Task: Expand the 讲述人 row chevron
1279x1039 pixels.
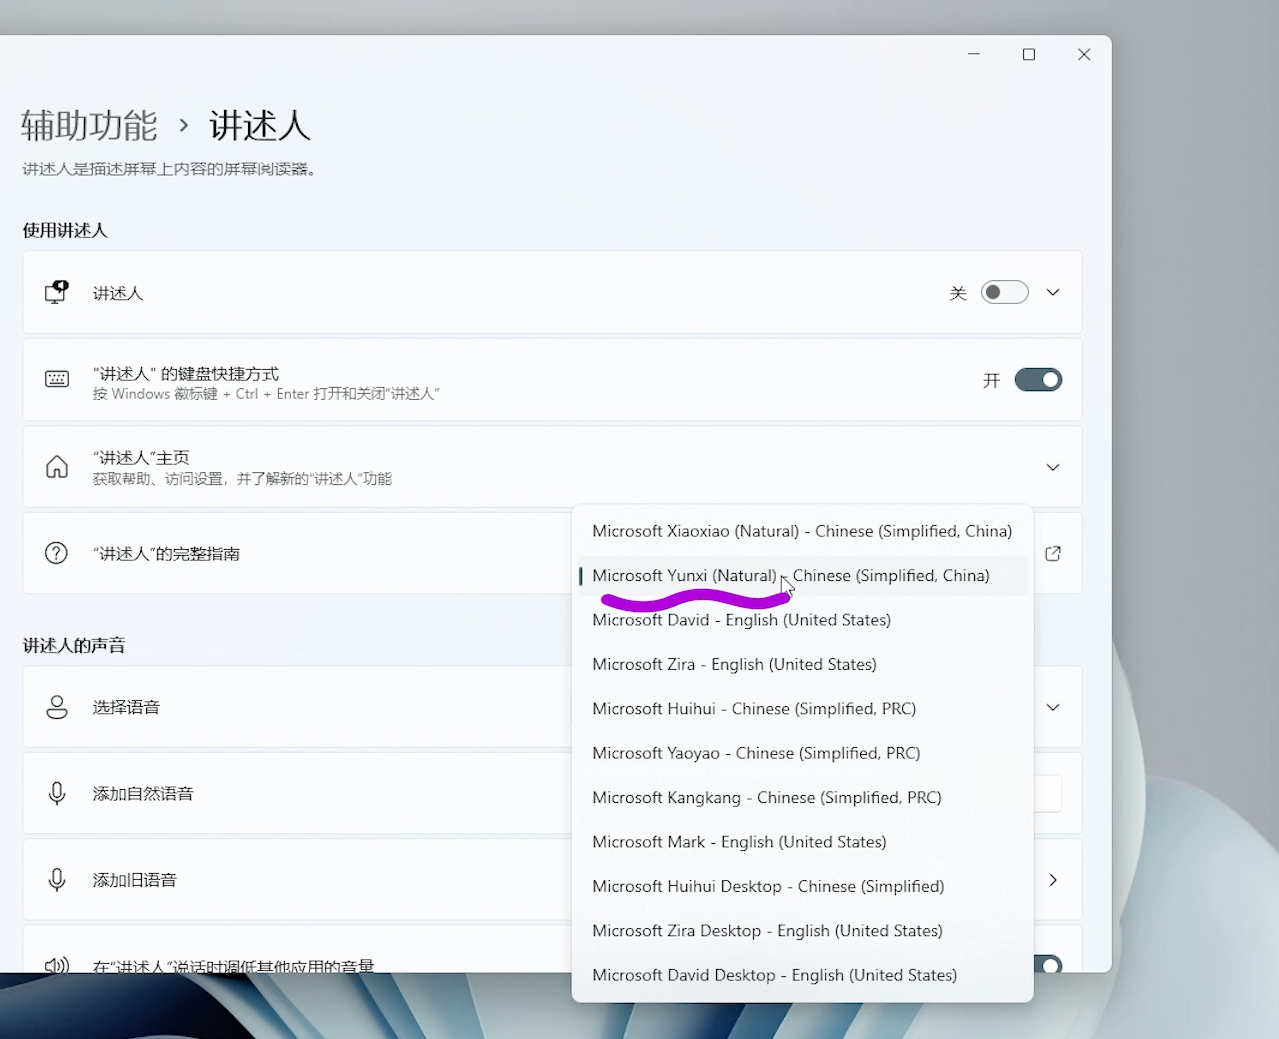Action: tap(1052, 292)
